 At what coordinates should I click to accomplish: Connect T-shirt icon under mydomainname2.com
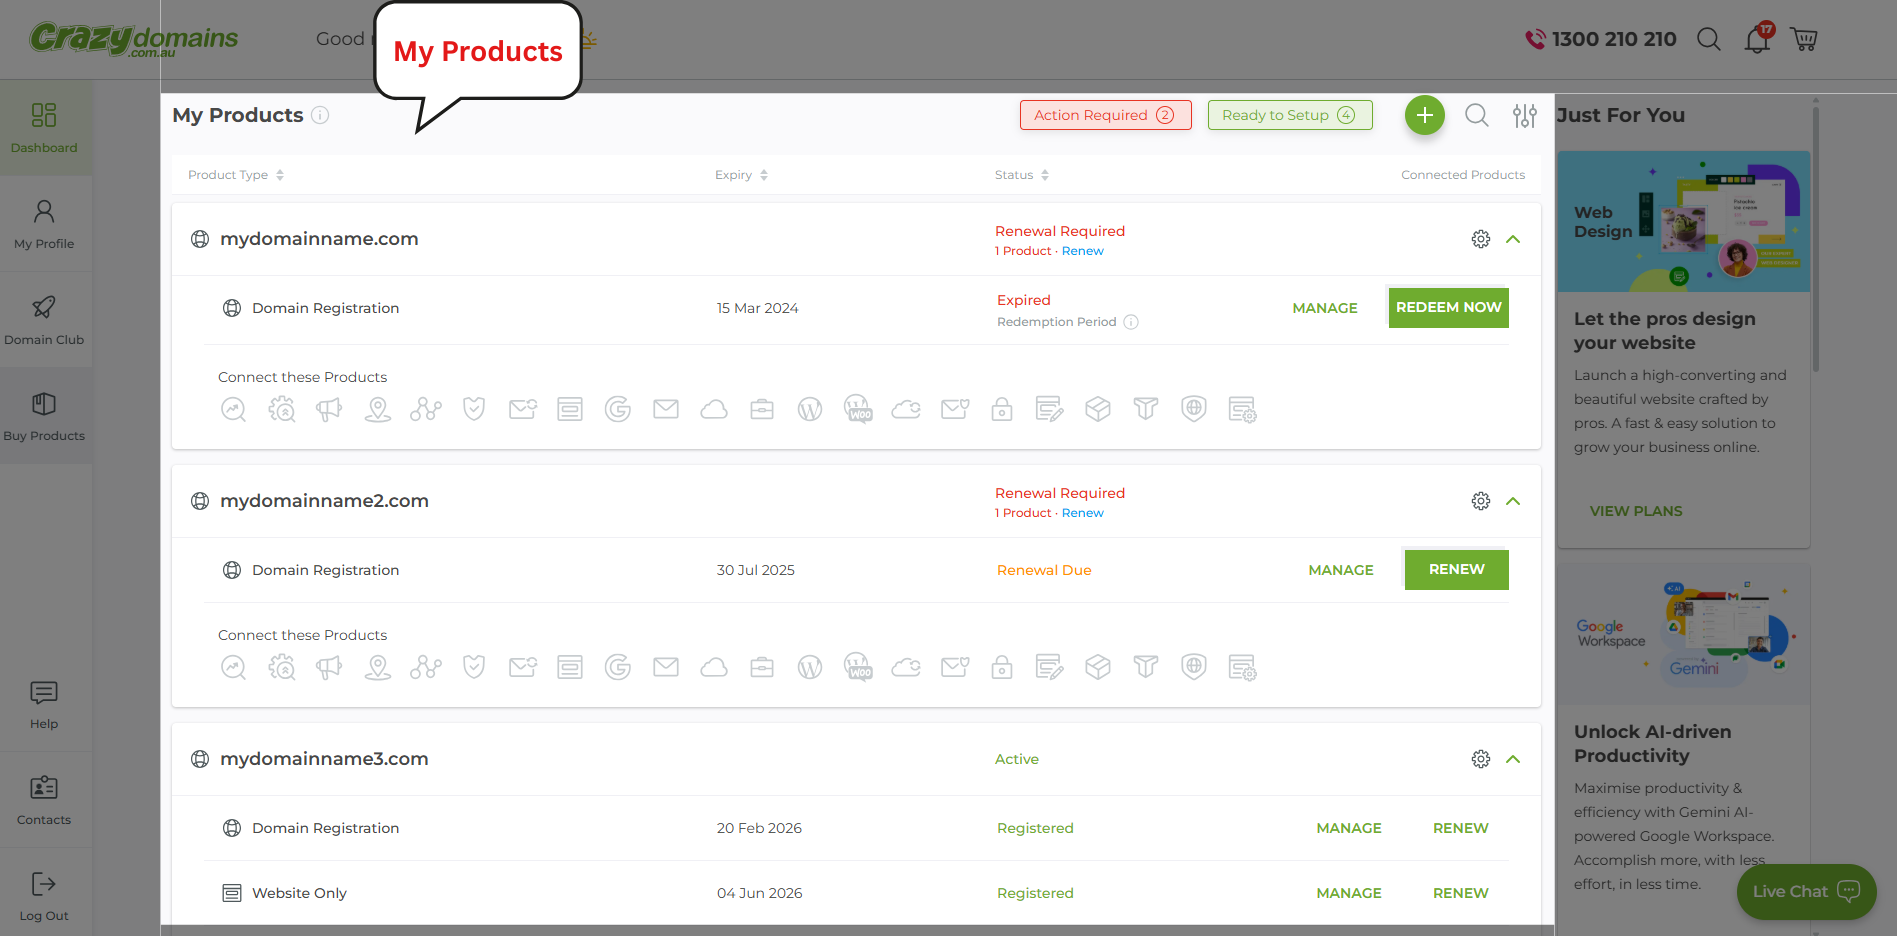click(1146, 667)
